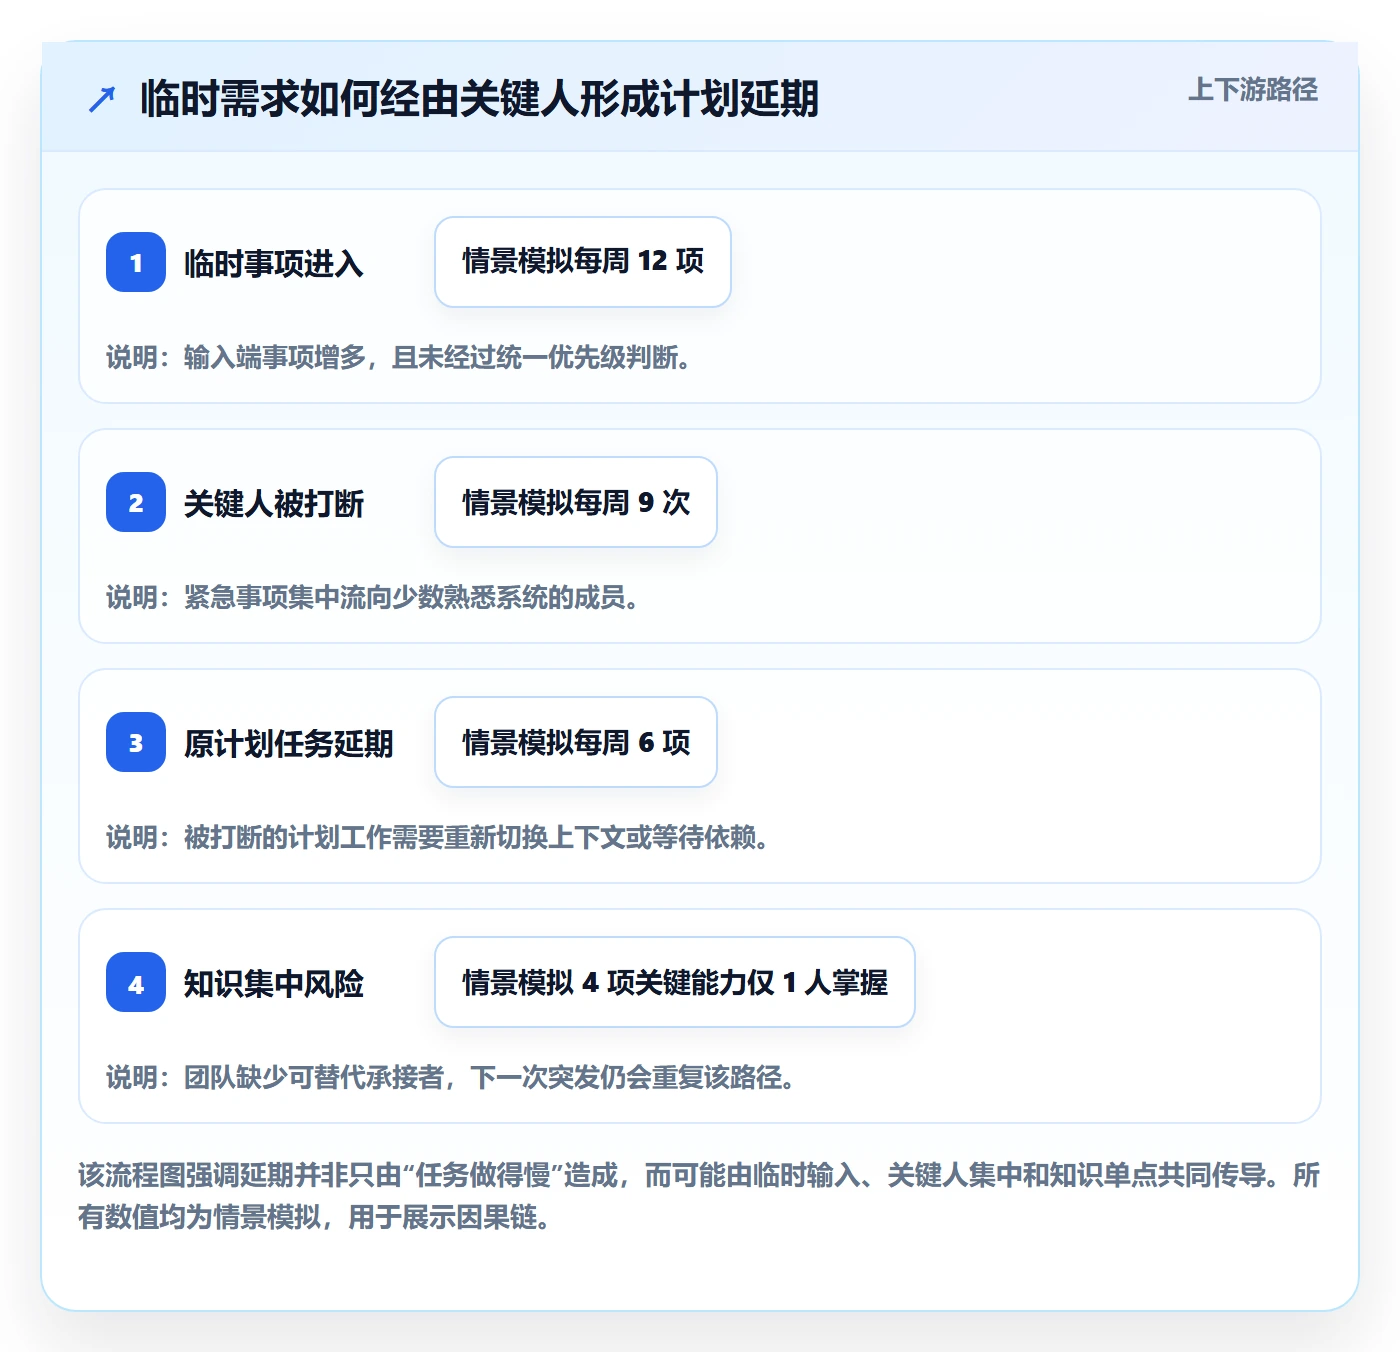
Task: Click the 情景模拟 4 项关键能力仅 1 人掌握 chip
Action: coord(675,982)
